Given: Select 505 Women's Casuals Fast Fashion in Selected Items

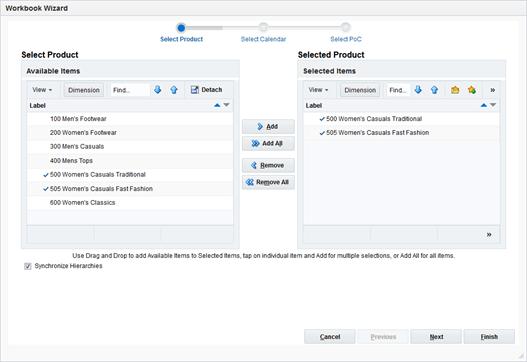Looking at the screenshot, I should [401, 133].
